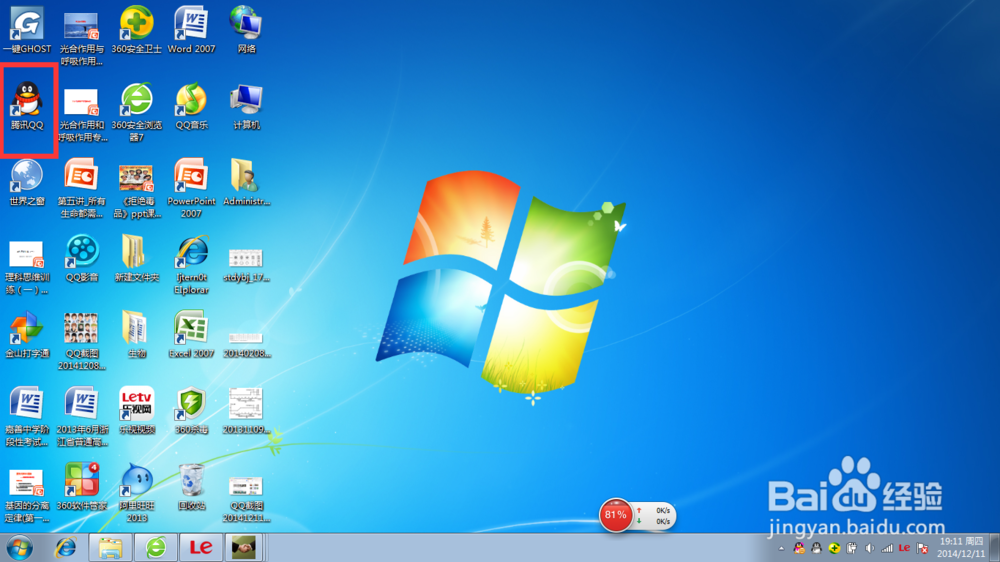Launch 腾讯QQ from the desktop

click(x=27, y=107)
